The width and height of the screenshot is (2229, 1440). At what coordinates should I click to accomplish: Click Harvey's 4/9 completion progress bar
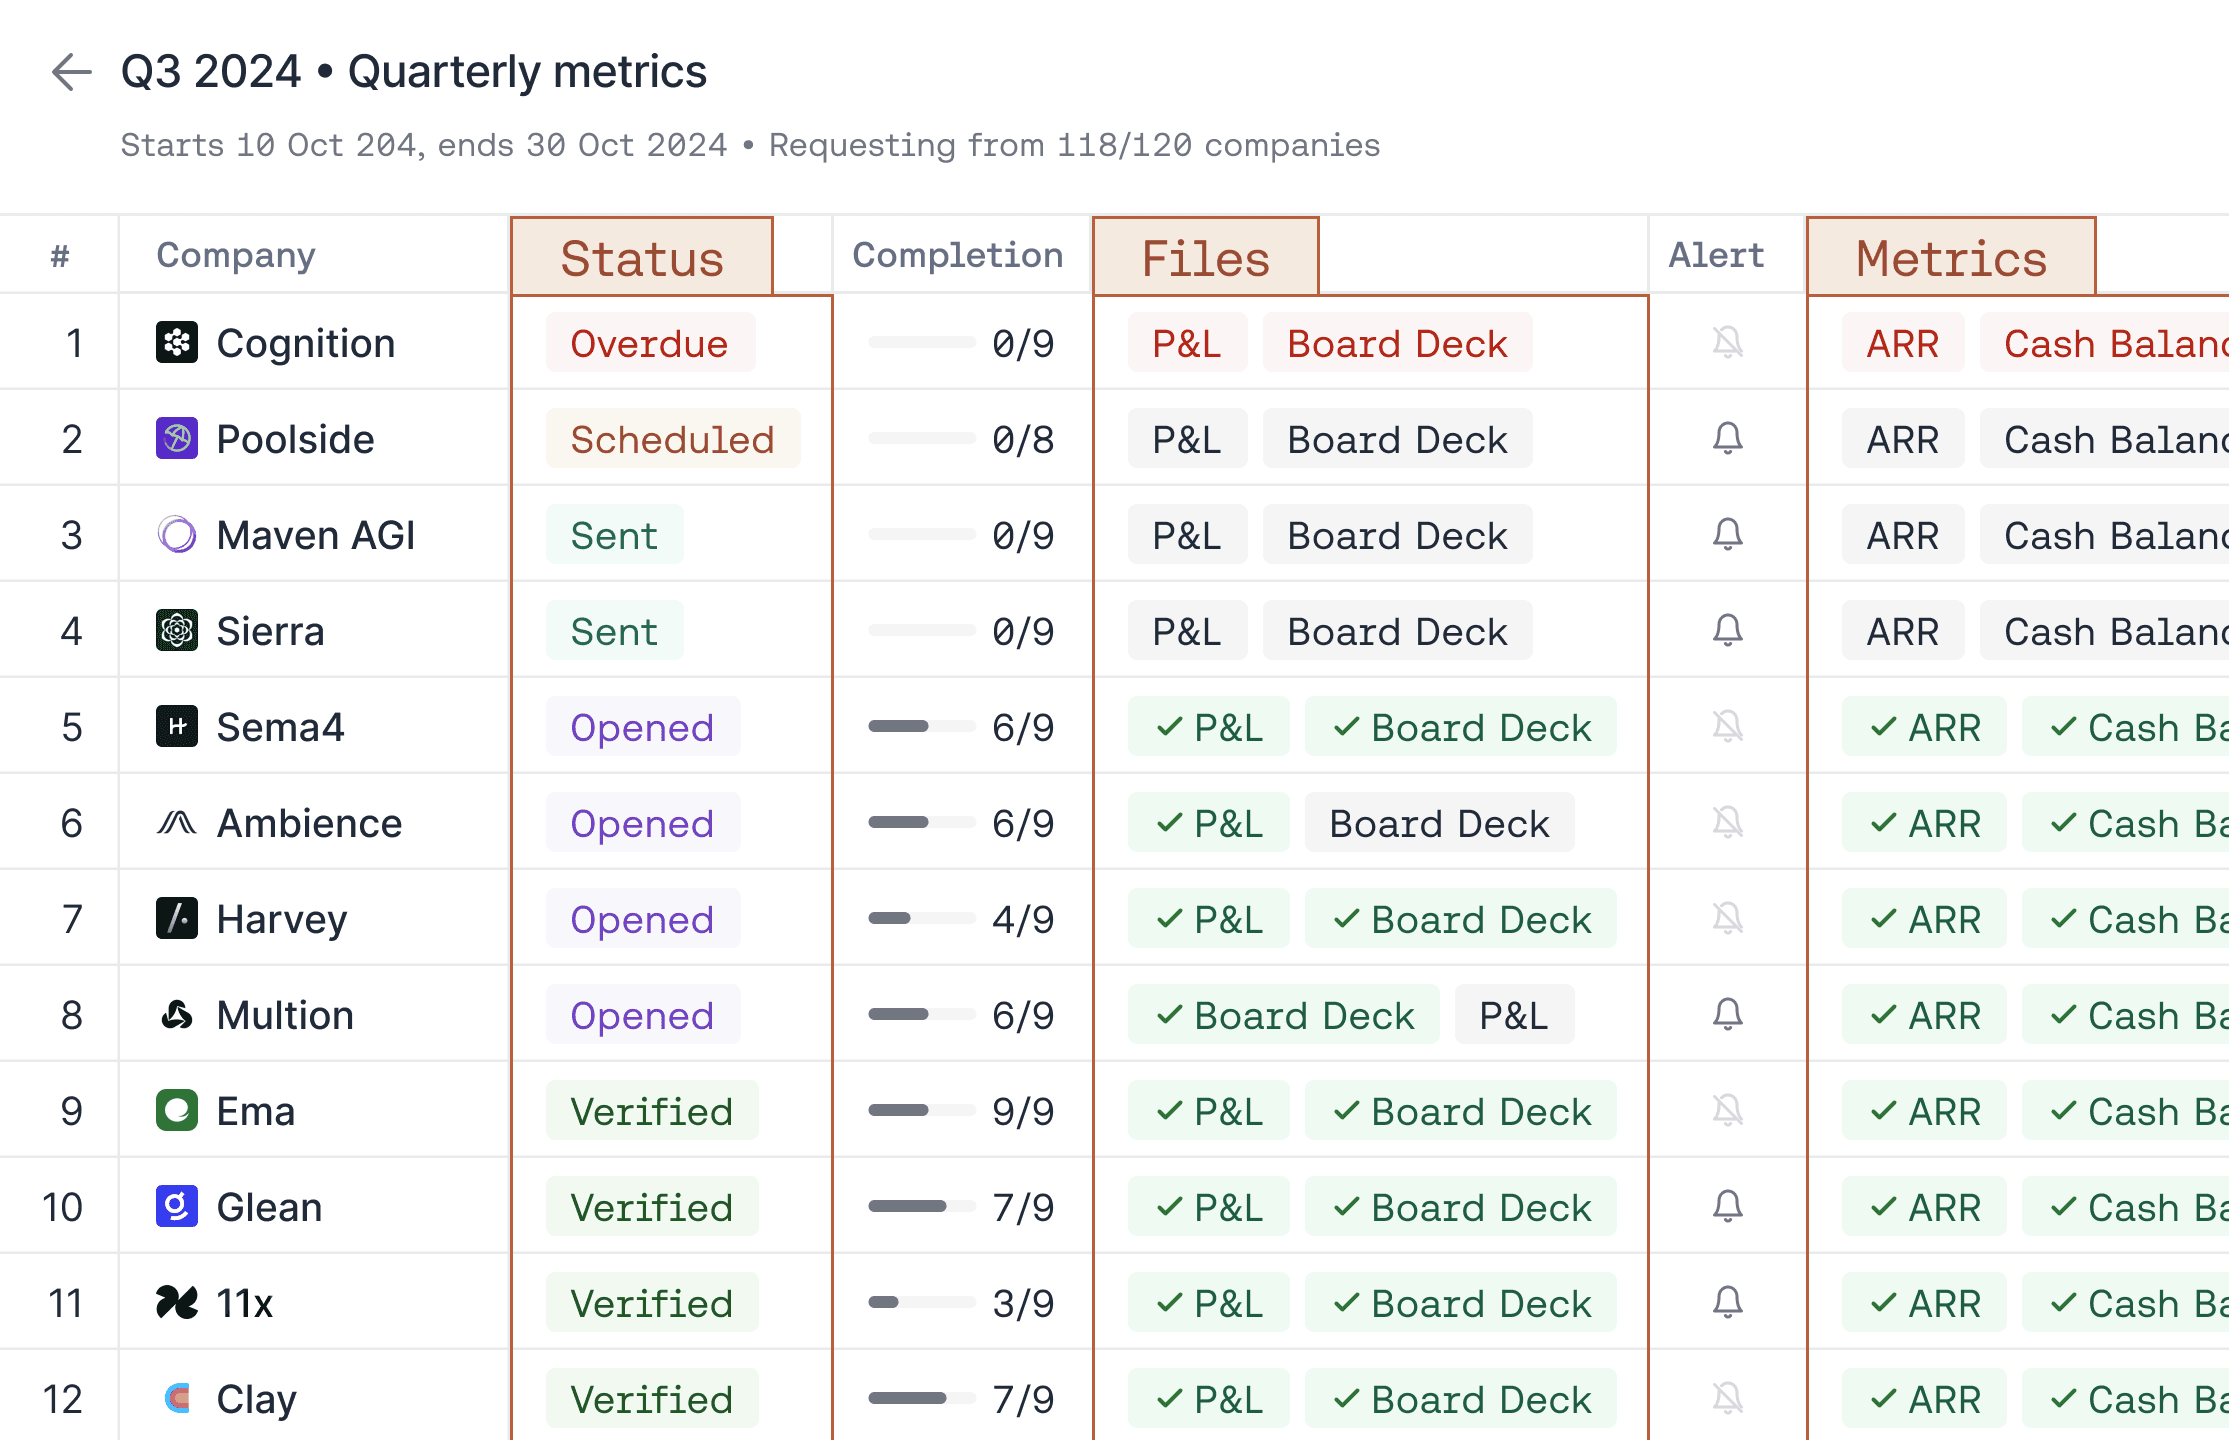pos(921,919)
